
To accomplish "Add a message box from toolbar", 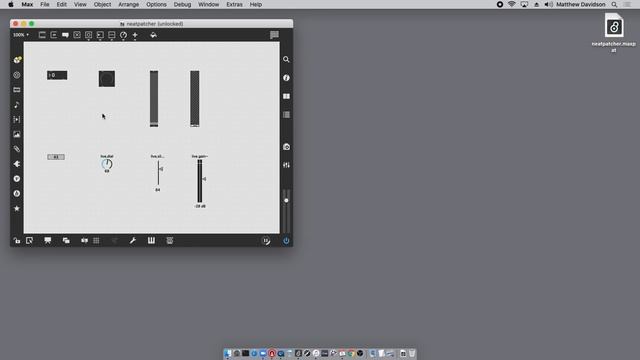I will coord(53,35).
